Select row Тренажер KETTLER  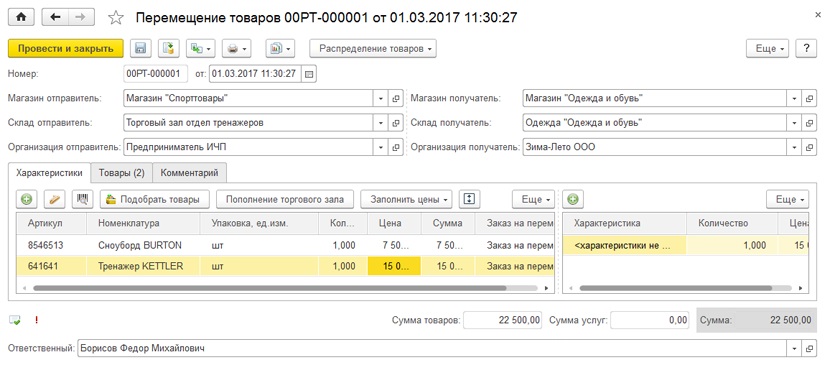coord(285,266)
